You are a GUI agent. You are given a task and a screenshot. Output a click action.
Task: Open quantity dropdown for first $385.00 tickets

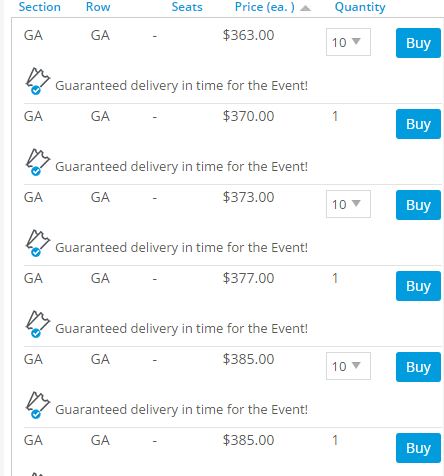tap(348, 366)
